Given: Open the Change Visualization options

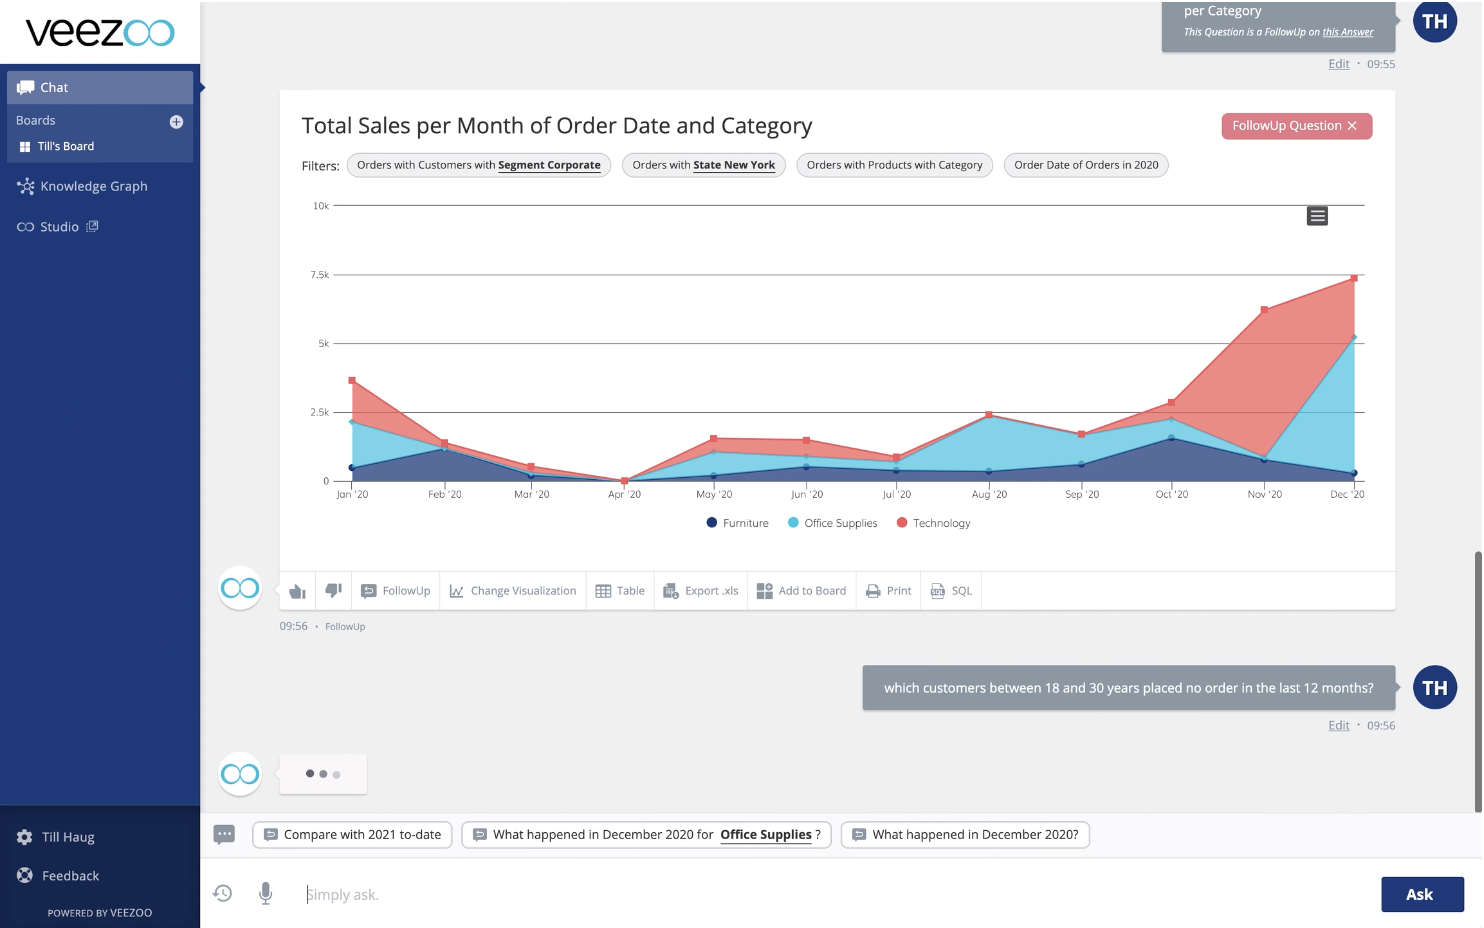Looking at the screenshot, I should pyautogui.click(x=513, y=591).
